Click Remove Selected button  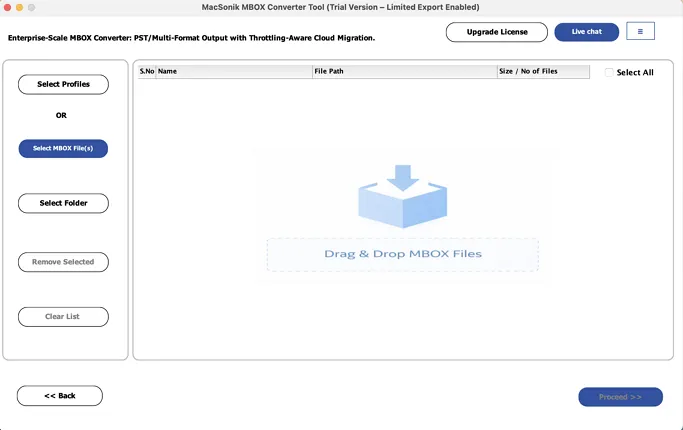(x=63, y=262)
